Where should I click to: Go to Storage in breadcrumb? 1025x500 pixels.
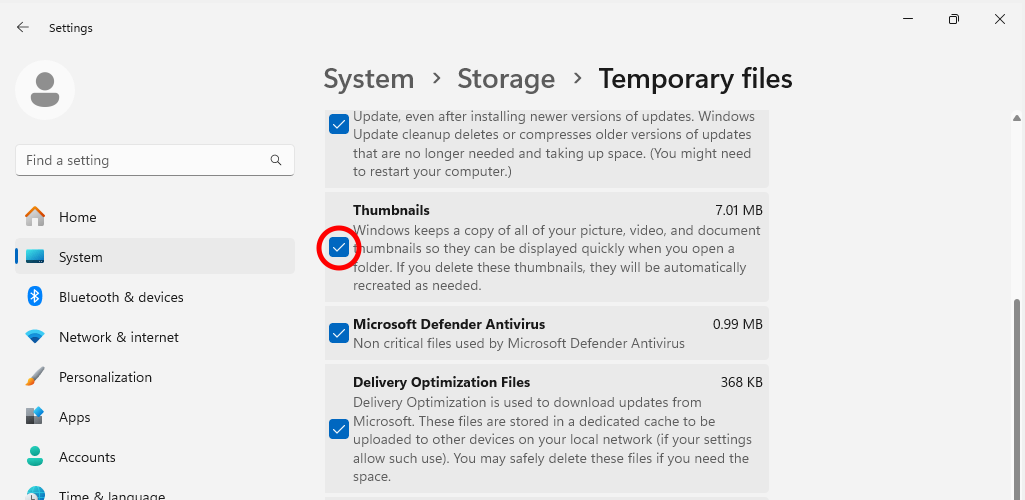click(506, 79)
